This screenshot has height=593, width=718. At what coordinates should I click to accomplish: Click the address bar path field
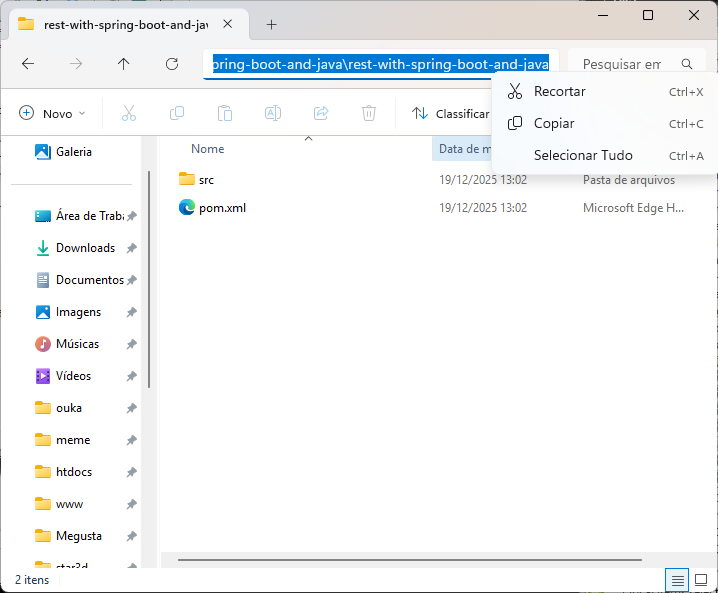point(380,64)
